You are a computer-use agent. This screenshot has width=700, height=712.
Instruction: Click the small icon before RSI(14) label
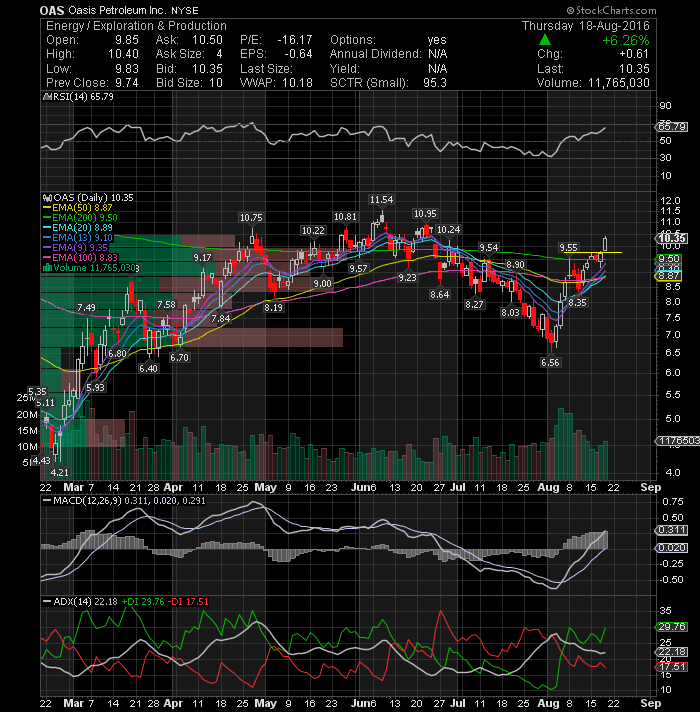pyautogui.click(x=46, y=97)
